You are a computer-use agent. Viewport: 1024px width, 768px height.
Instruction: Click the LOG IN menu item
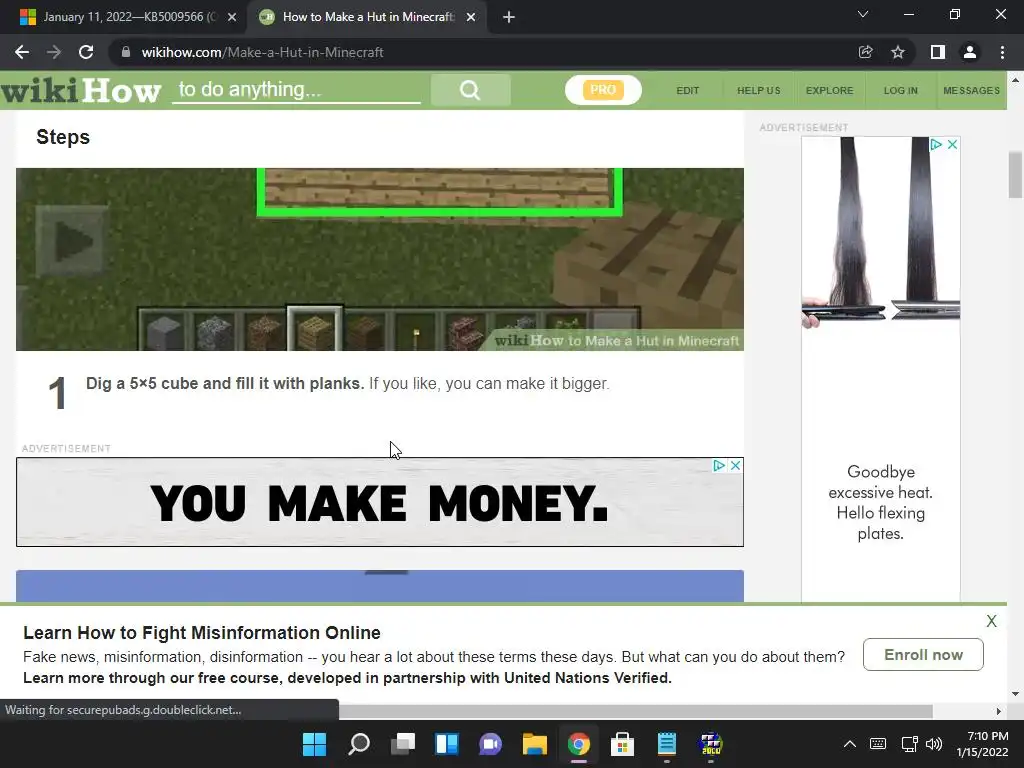pyautogui.click(x=901, y=90)
